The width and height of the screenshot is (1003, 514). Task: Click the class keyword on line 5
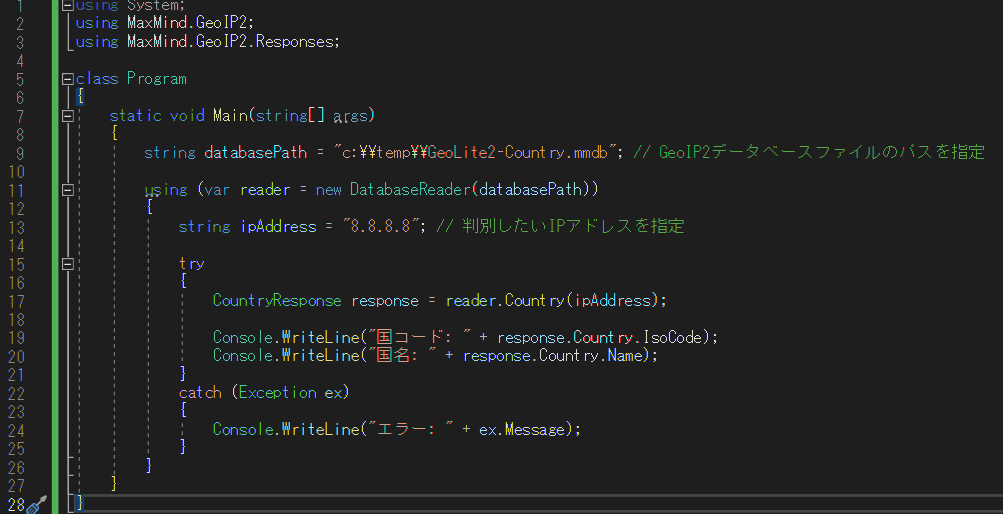[x=97, y=79]
